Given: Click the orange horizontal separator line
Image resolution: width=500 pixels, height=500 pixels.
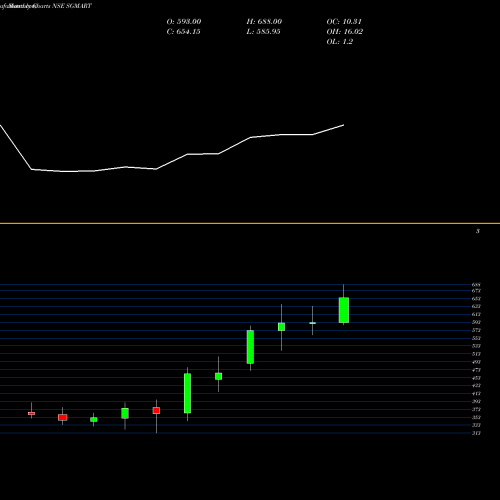Looking at the screenshot, I should click(x=250, y=223).
